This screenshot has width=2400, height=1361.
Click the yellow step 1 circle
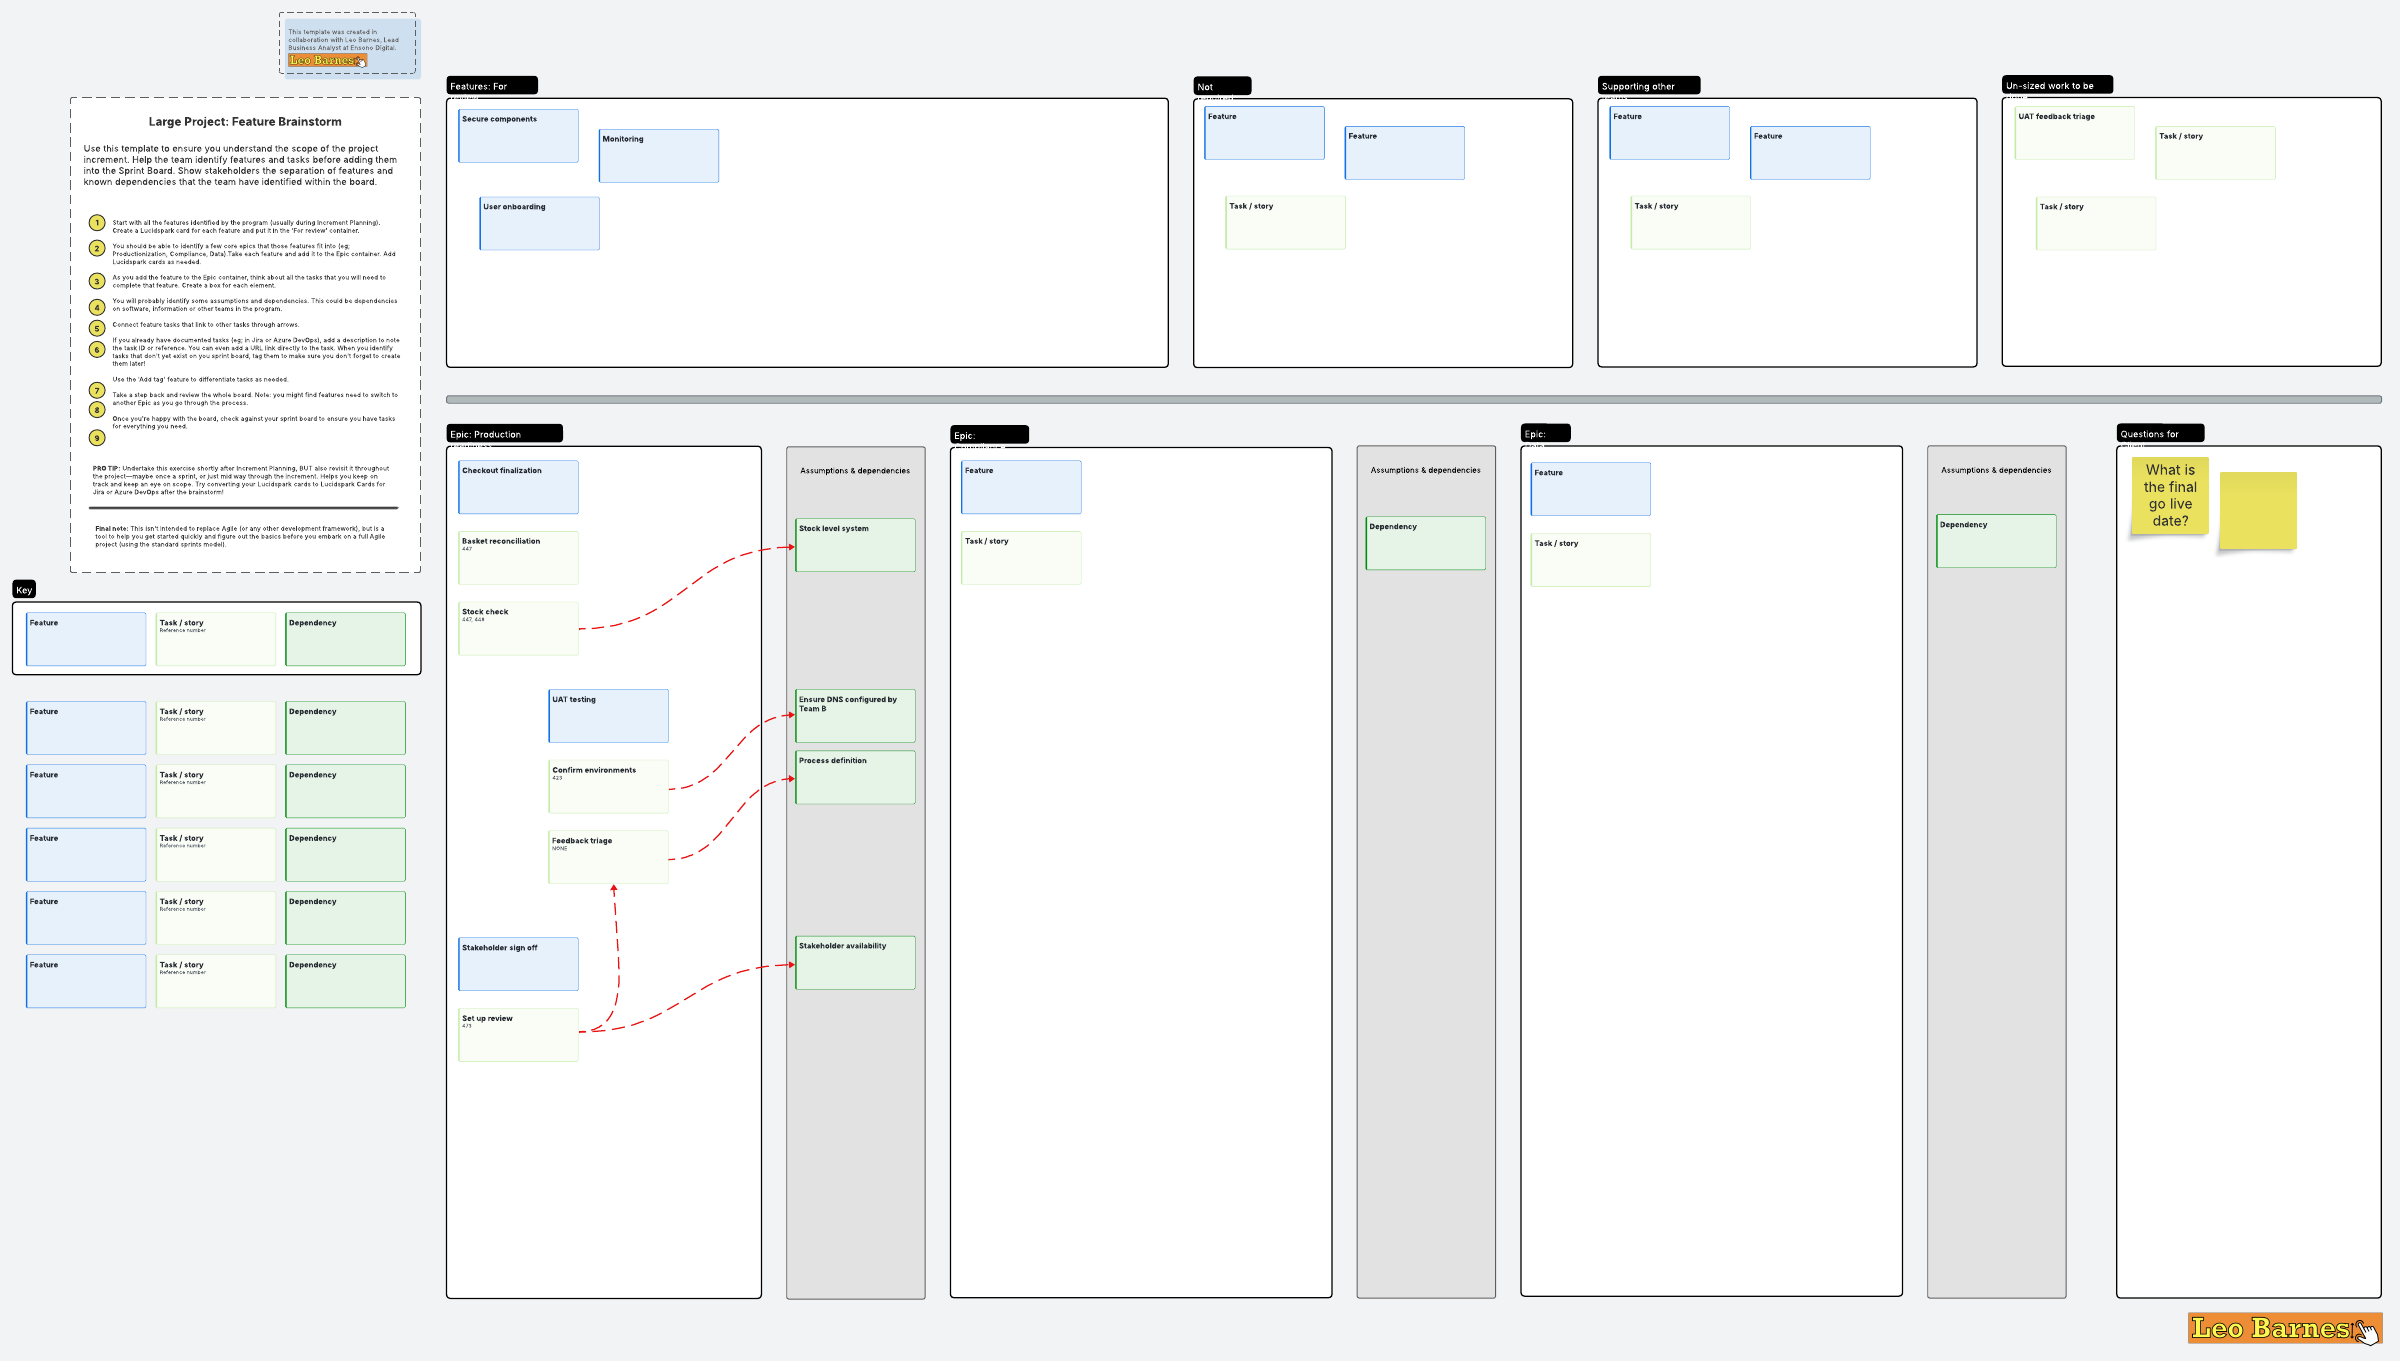pyautogui.click(x=97, y=223)
